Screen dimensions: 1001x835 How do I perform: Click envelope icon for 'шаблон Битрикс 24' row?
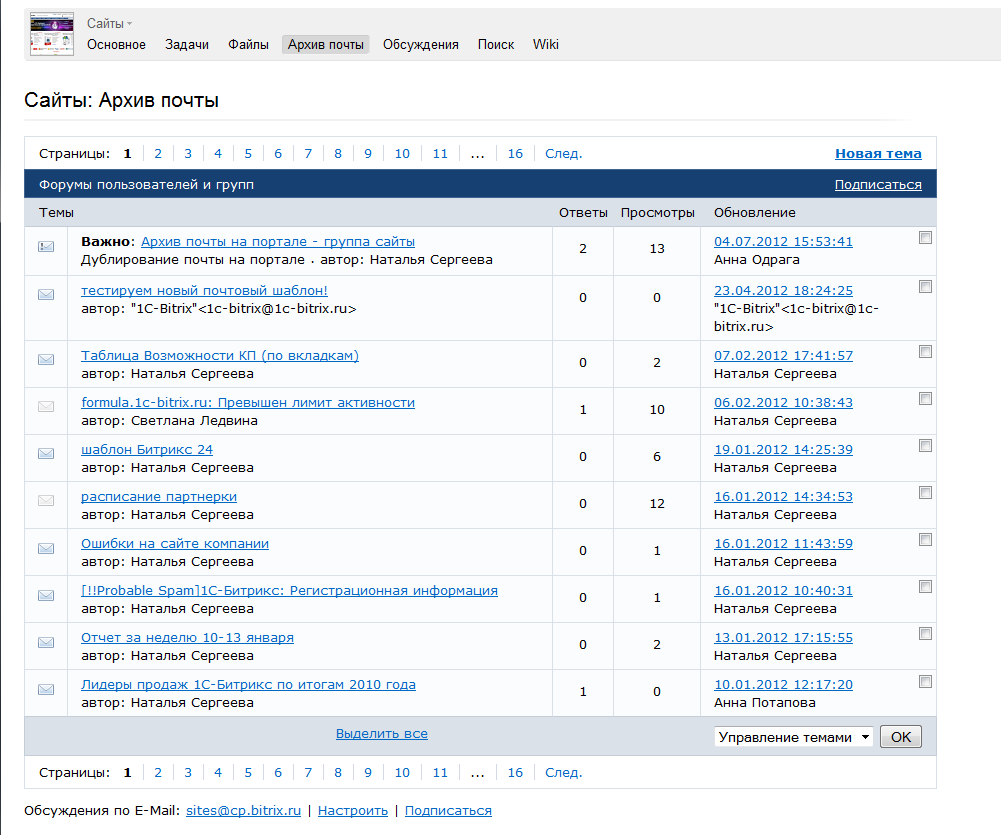[46, 453]
